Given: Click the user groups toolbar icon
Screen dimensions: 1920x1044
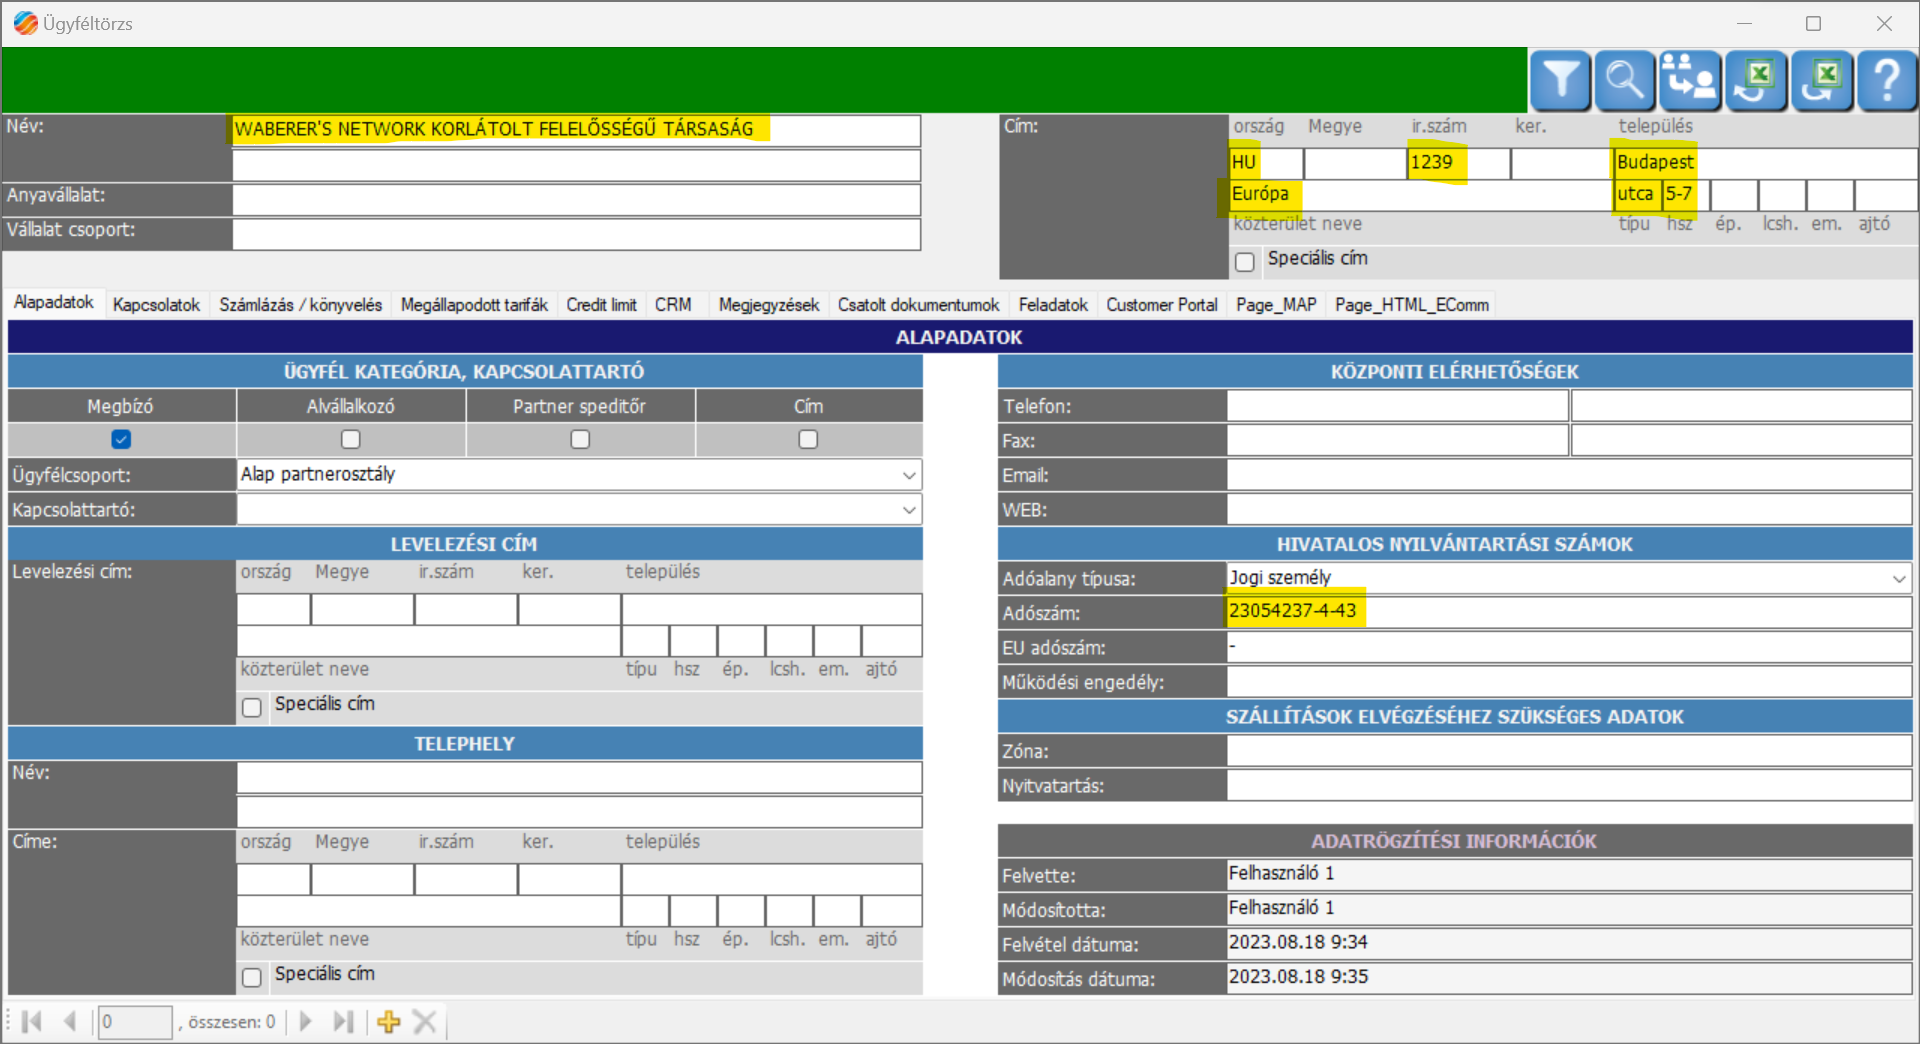Looking at the screenshot, I should (1690, 80).
